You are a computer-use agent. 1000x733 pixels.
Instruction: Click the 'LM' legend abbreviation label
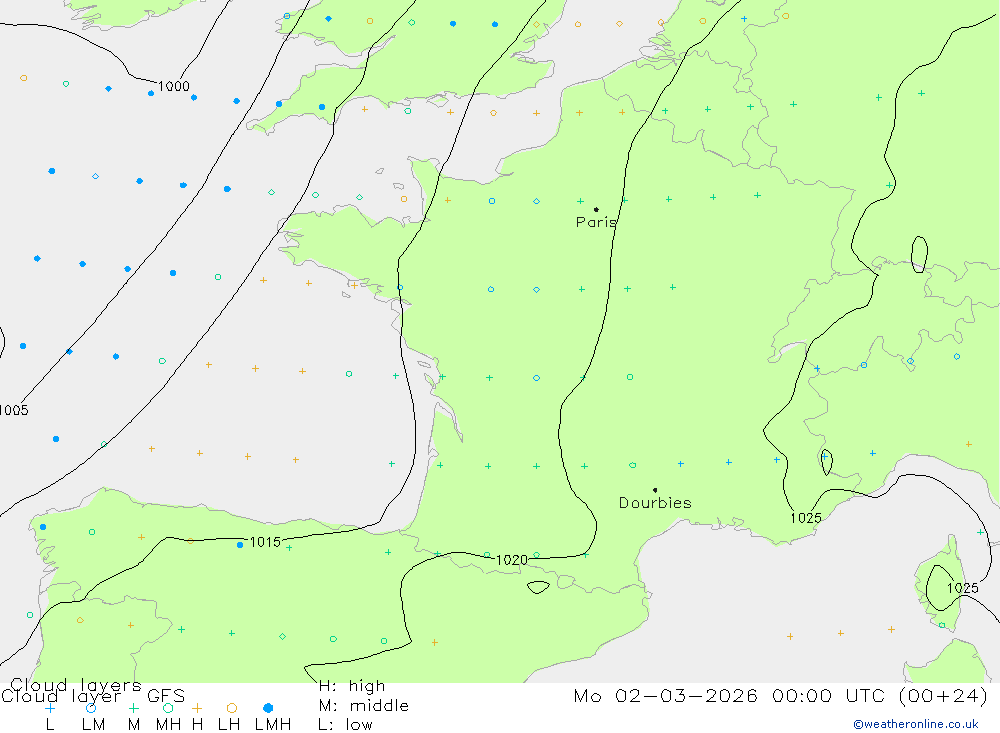tap(93, 725)
